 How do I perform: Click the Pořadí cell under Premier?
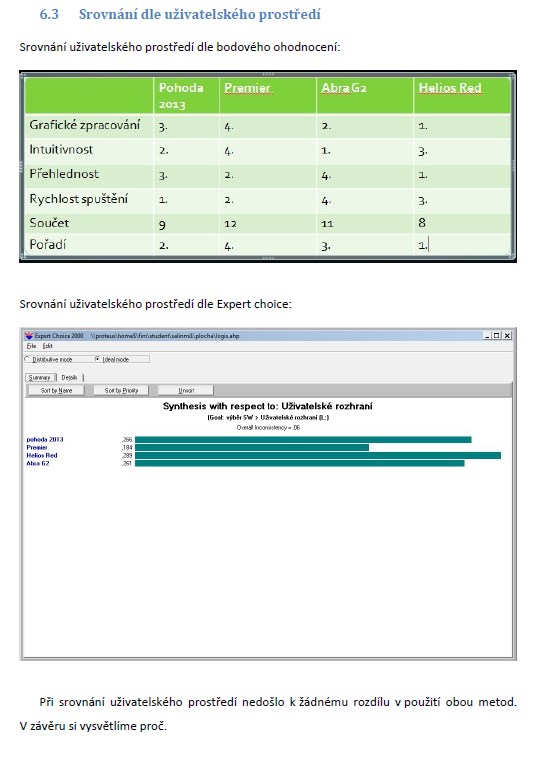[x=268, y=245]
